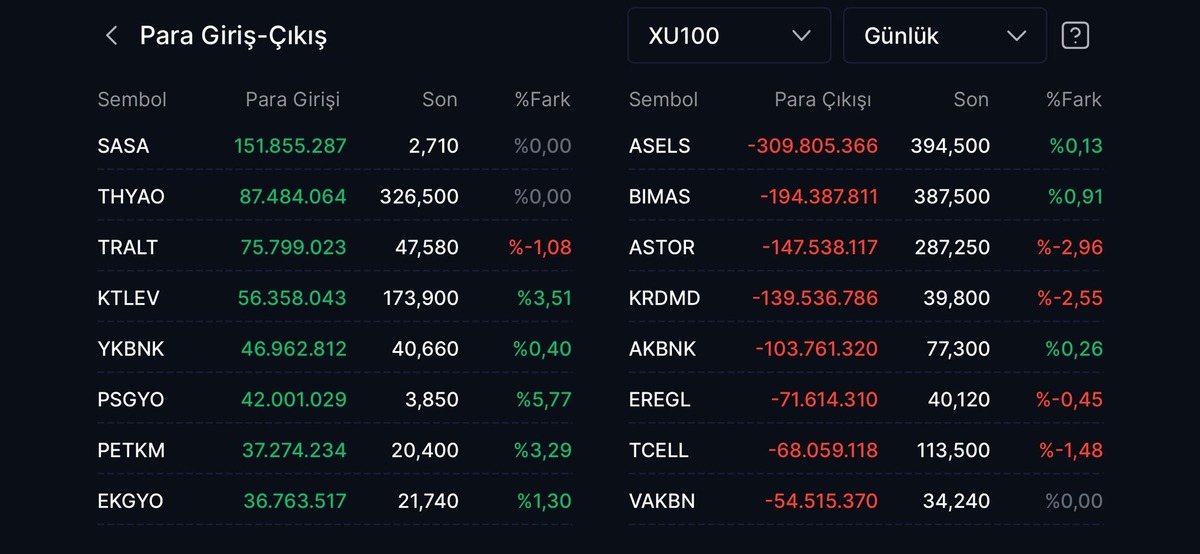
Task: Select the EKGYO inflow row
Action: click(x=335, y=501)
